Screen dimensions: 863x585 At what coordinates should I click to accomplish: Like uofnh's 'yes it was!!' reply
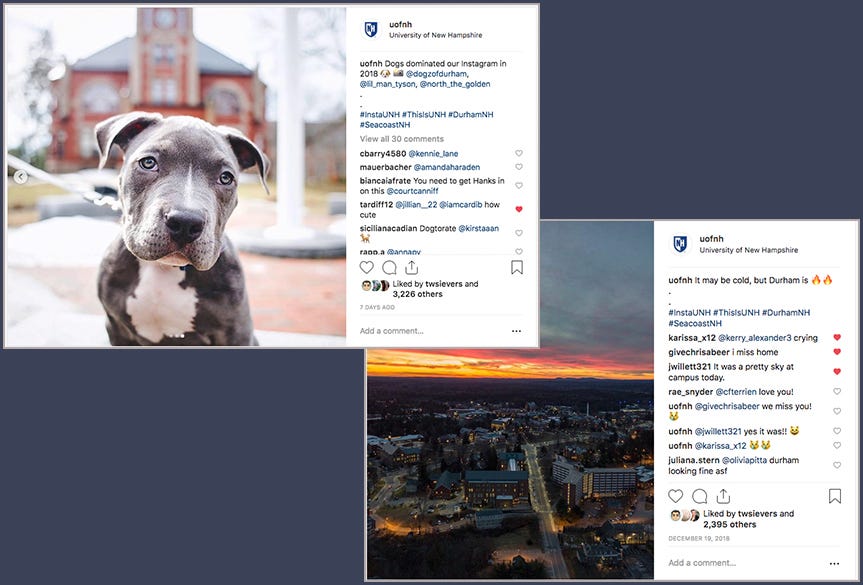coord(837,431)
